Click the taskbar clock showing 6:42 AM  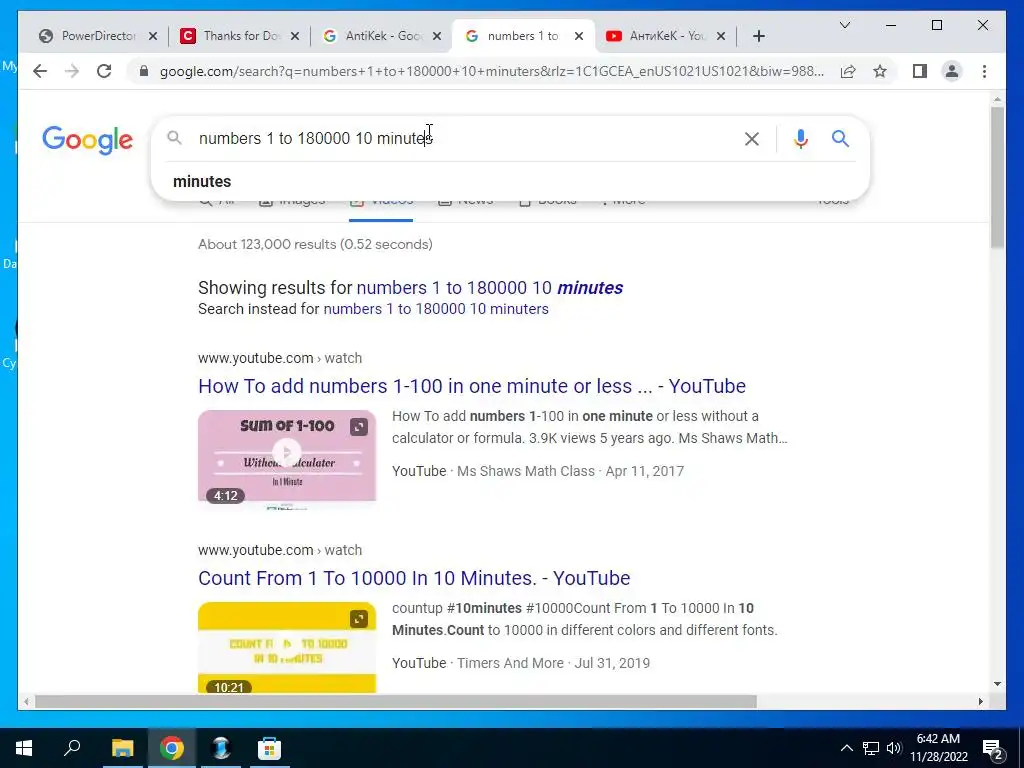coord(938,748)
